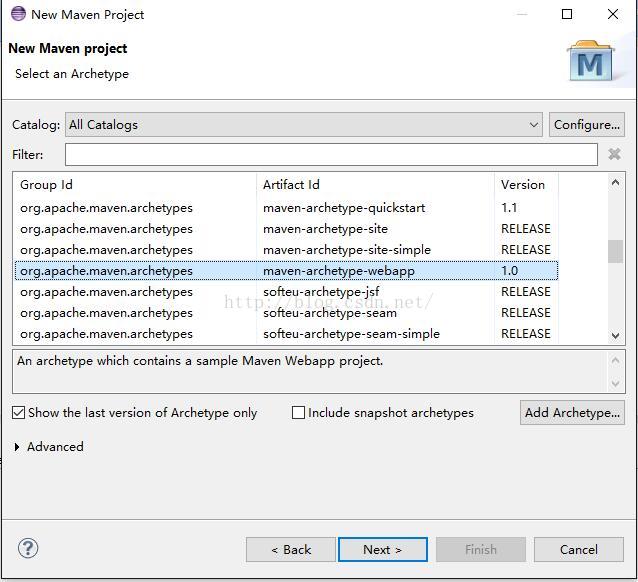Viewport: 638px width, 582px height.
Task: Open the Catalog dropdown
Action: (304, 125)
